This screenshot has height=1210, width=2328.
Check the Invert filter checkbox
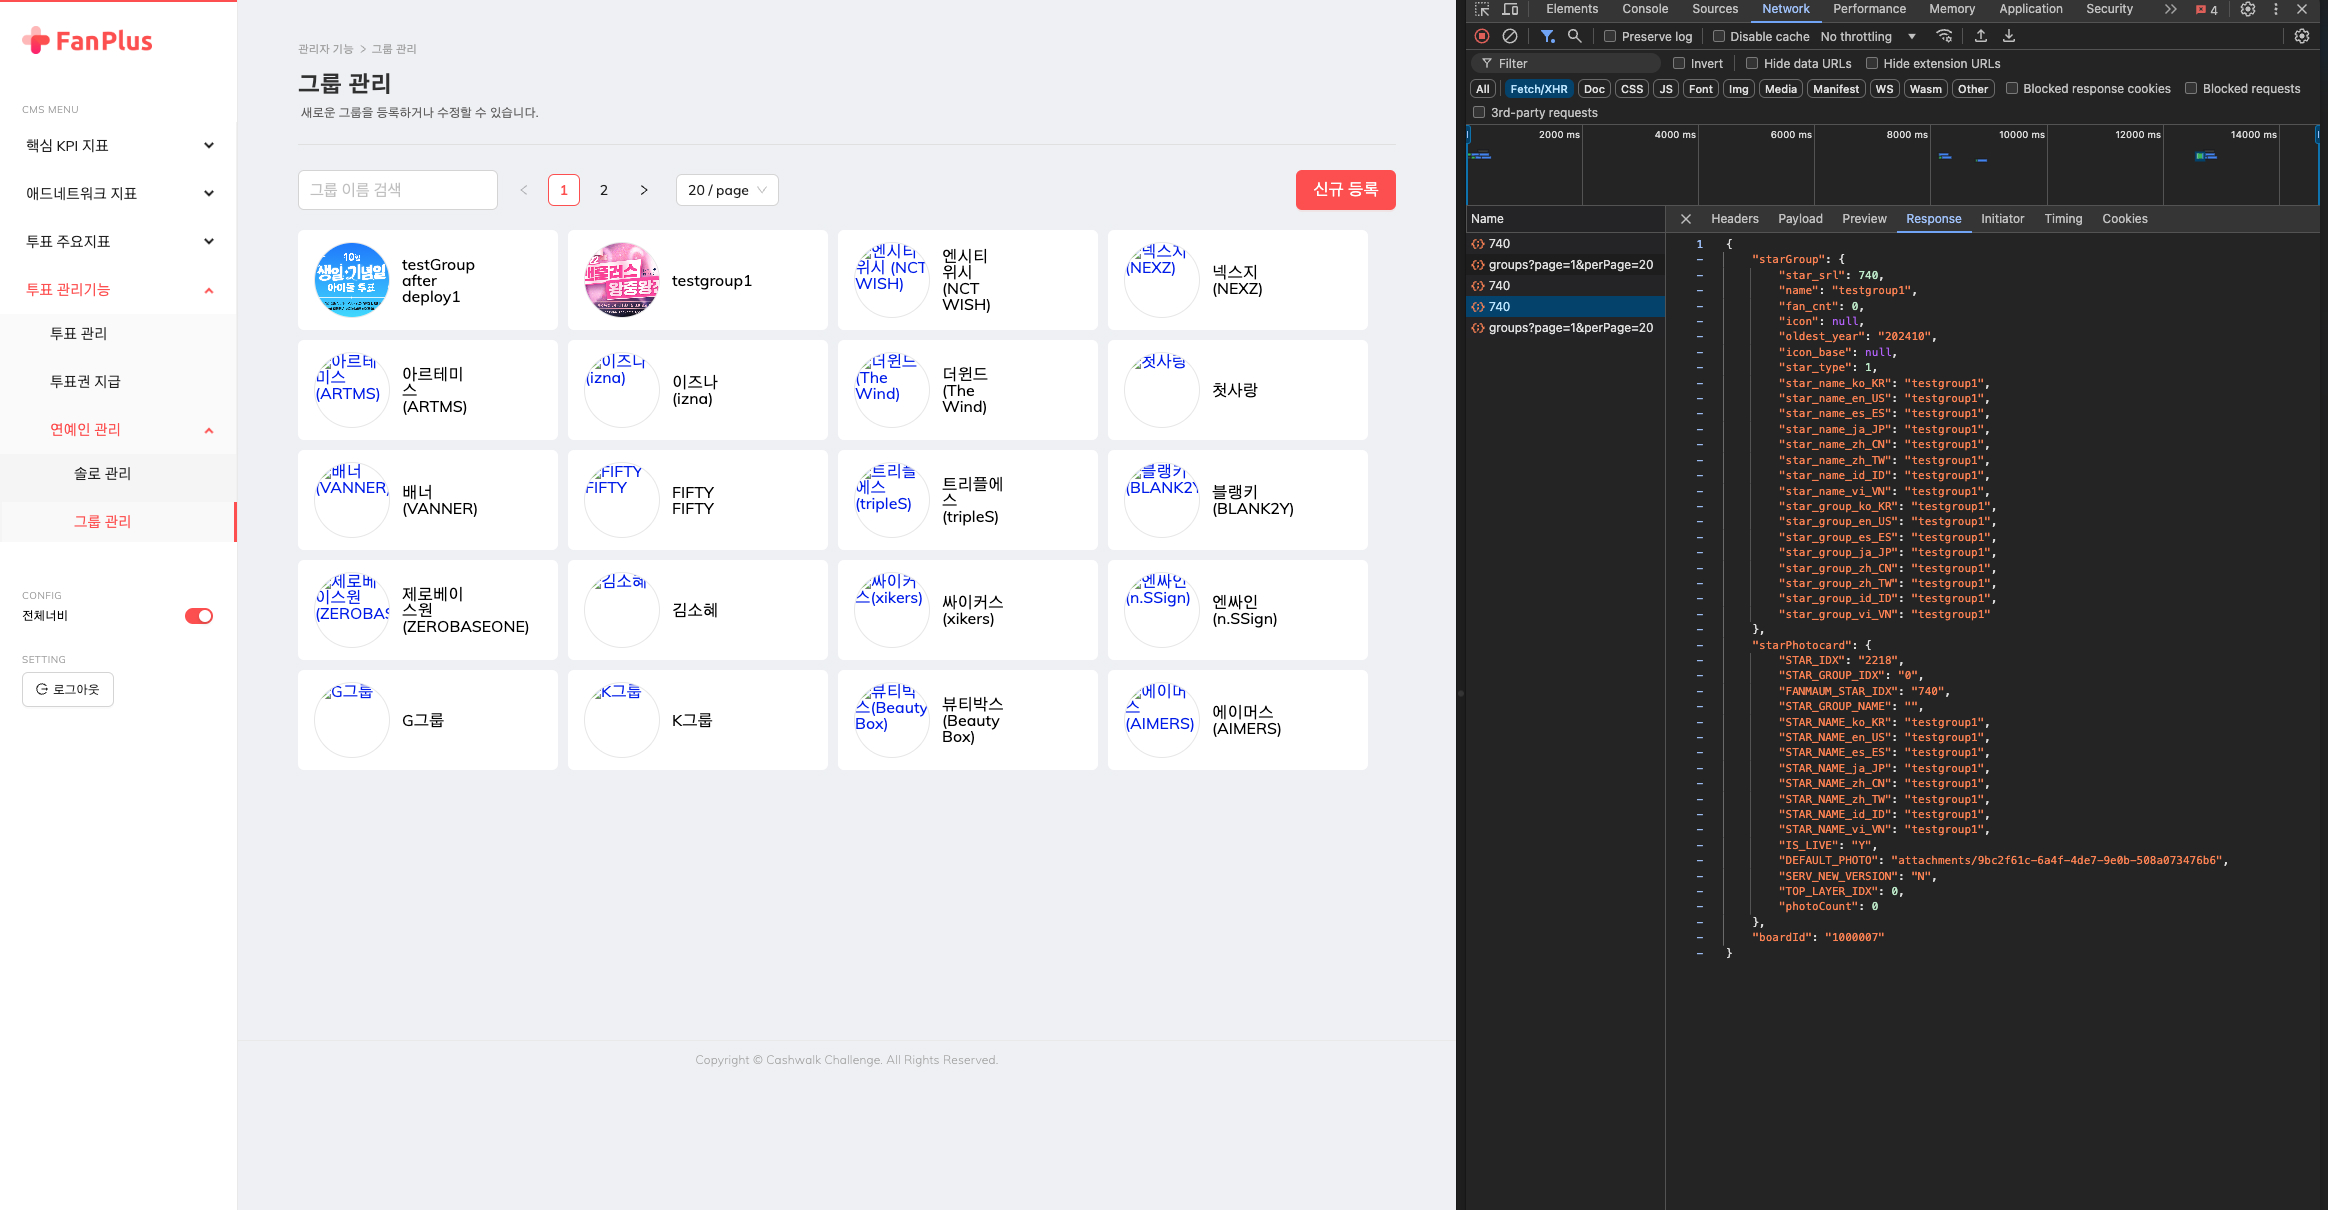1679,63
